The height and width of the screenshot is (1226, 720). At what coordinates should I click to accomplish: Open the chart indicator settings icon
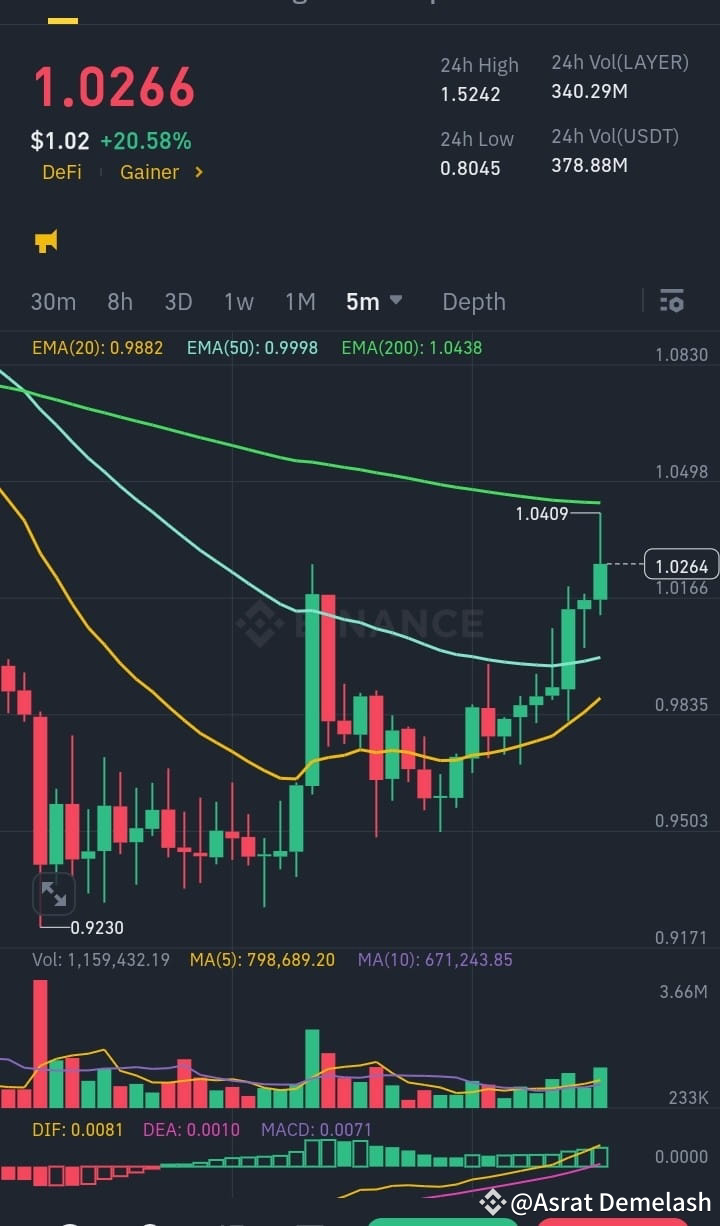click(671, 300)
